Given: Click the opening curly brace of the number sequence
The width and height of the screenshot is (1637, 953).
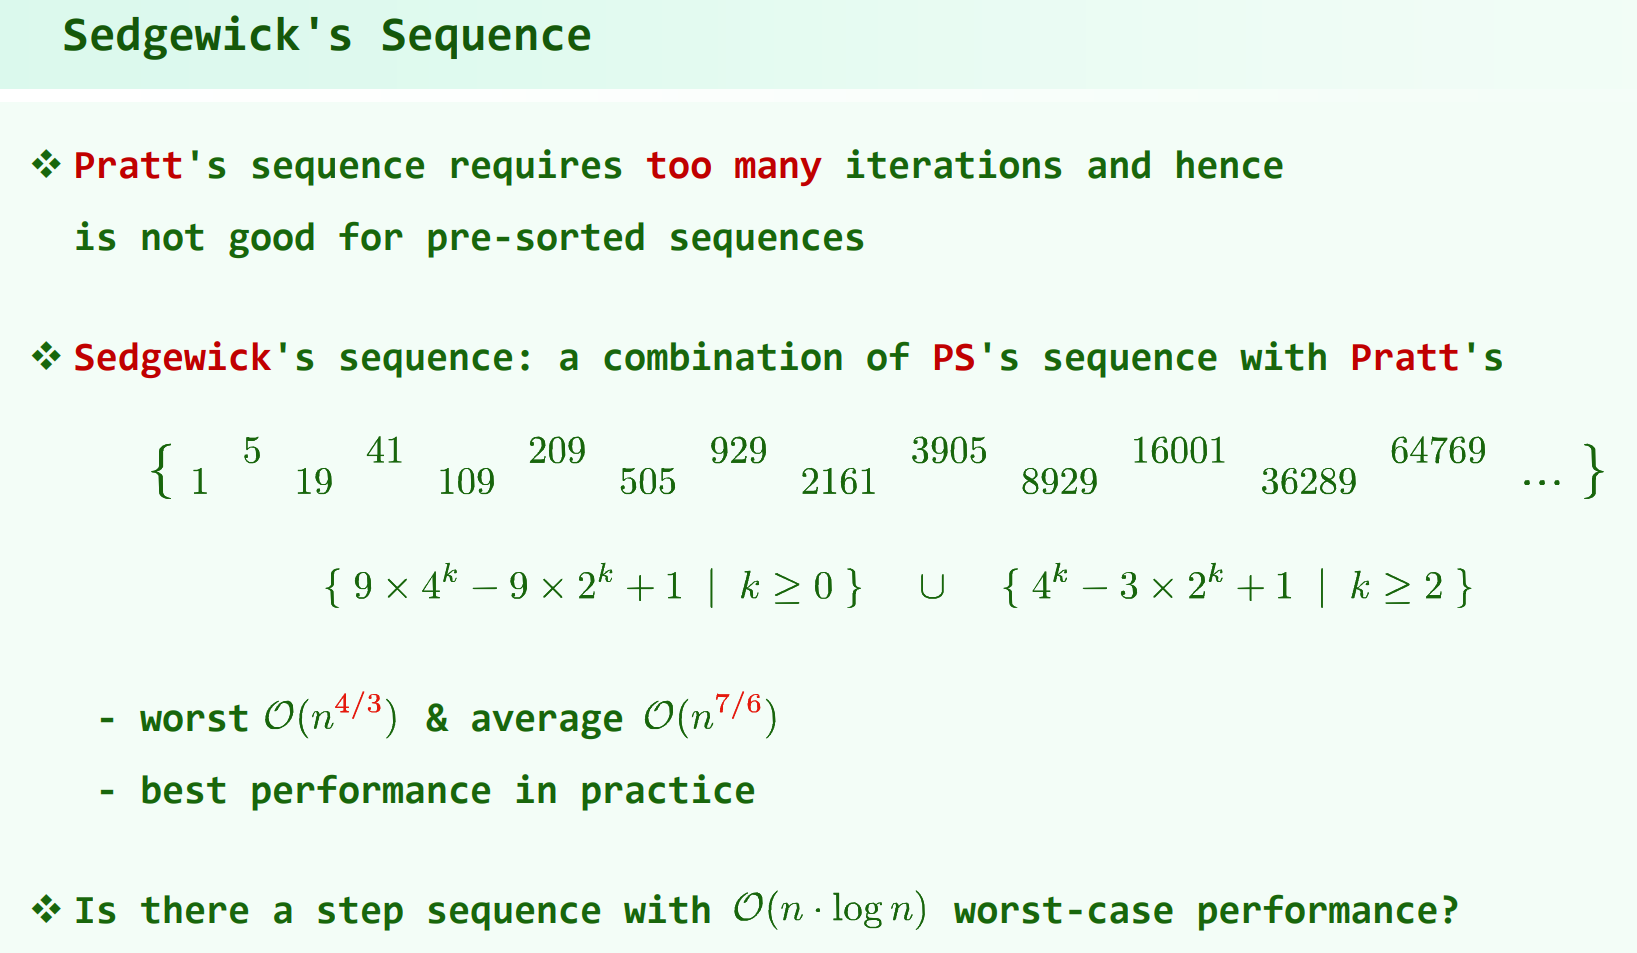Looking at the screenshot, I should coord(161,471).
